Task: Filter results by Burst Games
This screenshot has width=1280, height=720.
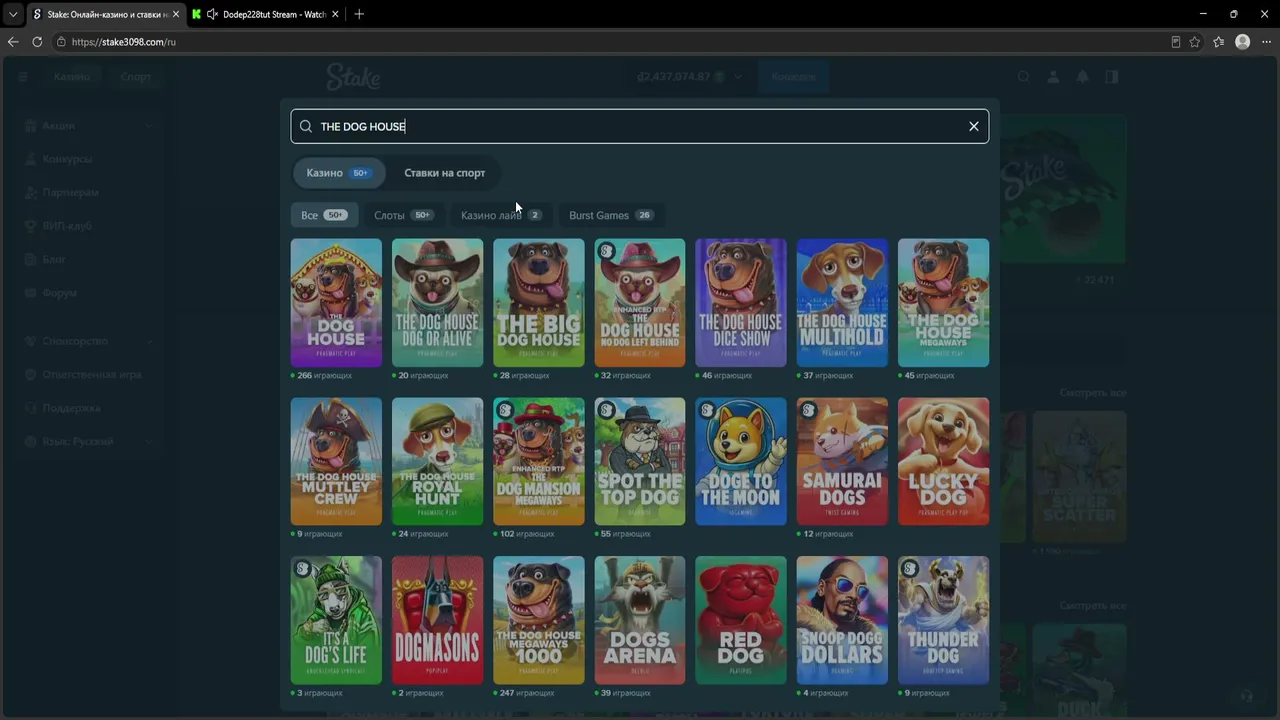Action: tap(610, 215)
